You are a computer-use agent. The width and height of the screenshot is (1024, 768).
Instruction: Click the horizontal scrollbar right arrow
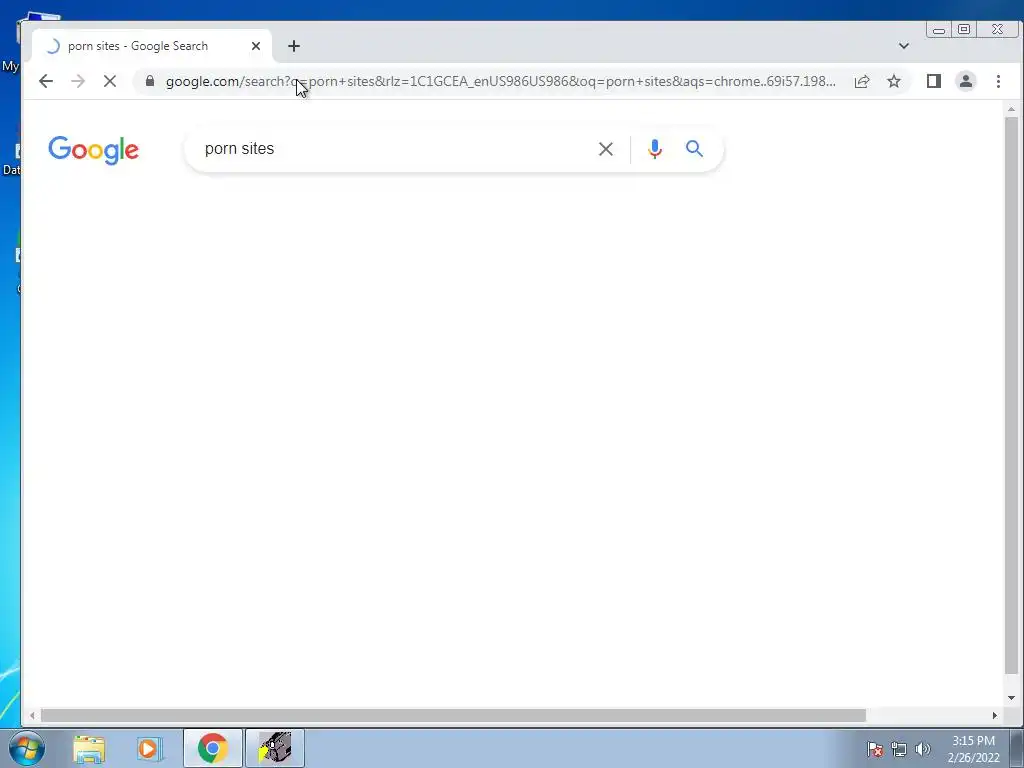click(x=995, y=716)
